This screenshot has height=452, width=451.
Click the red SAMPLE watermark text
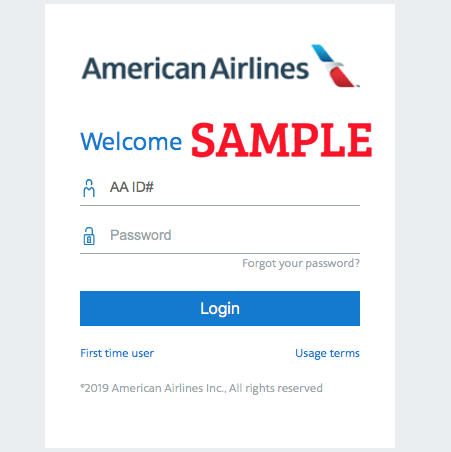pyautogui.click(x=282, y=140)
